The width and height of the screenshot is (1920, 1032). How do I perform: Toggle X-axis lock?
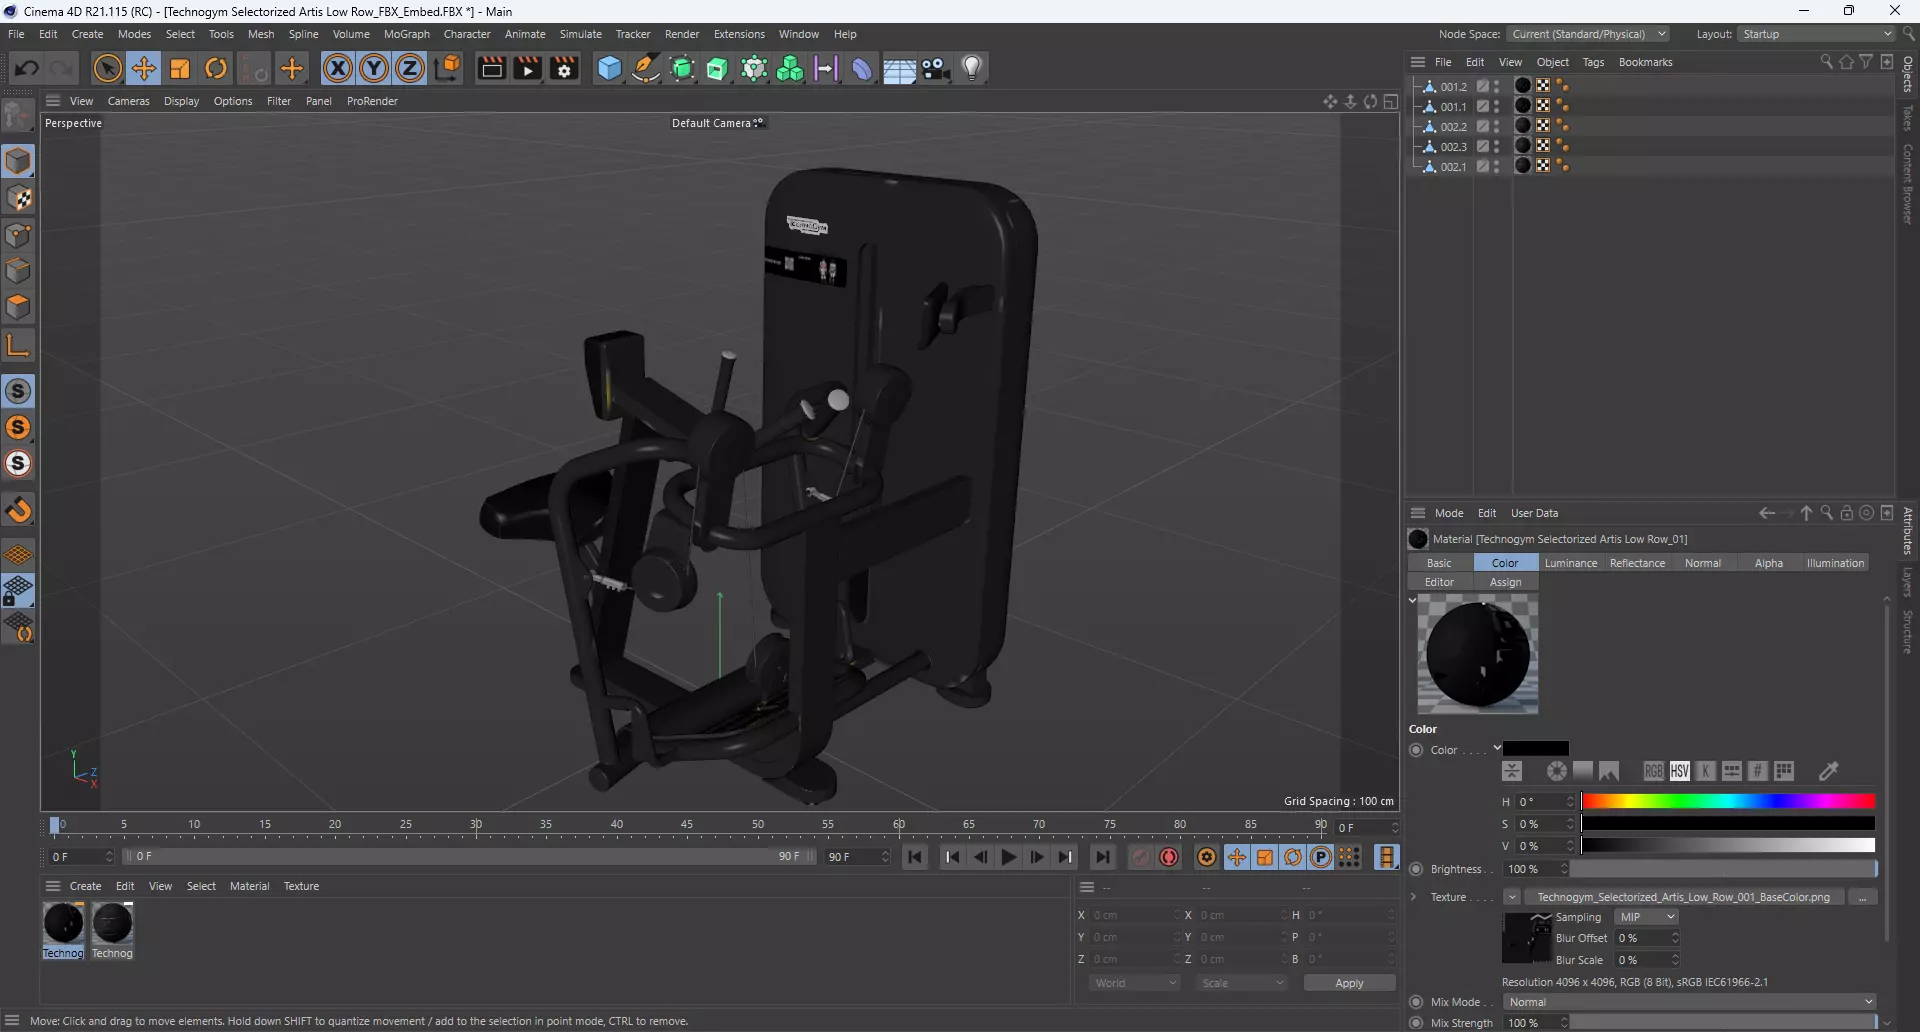tap(338, 68)
